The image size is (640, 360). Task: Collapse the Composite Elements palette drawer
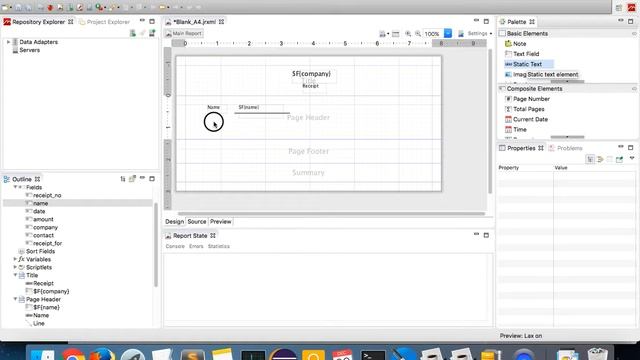click(568, 89)
